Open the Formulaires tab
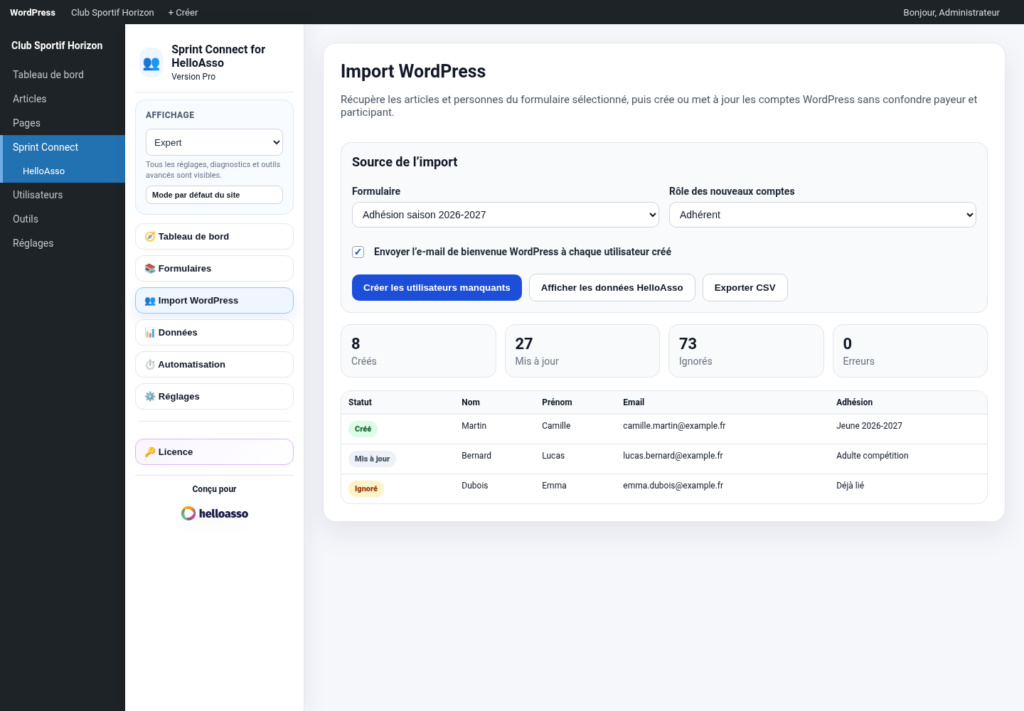Viewport: 1024px width, 711px height. [214, 268]
